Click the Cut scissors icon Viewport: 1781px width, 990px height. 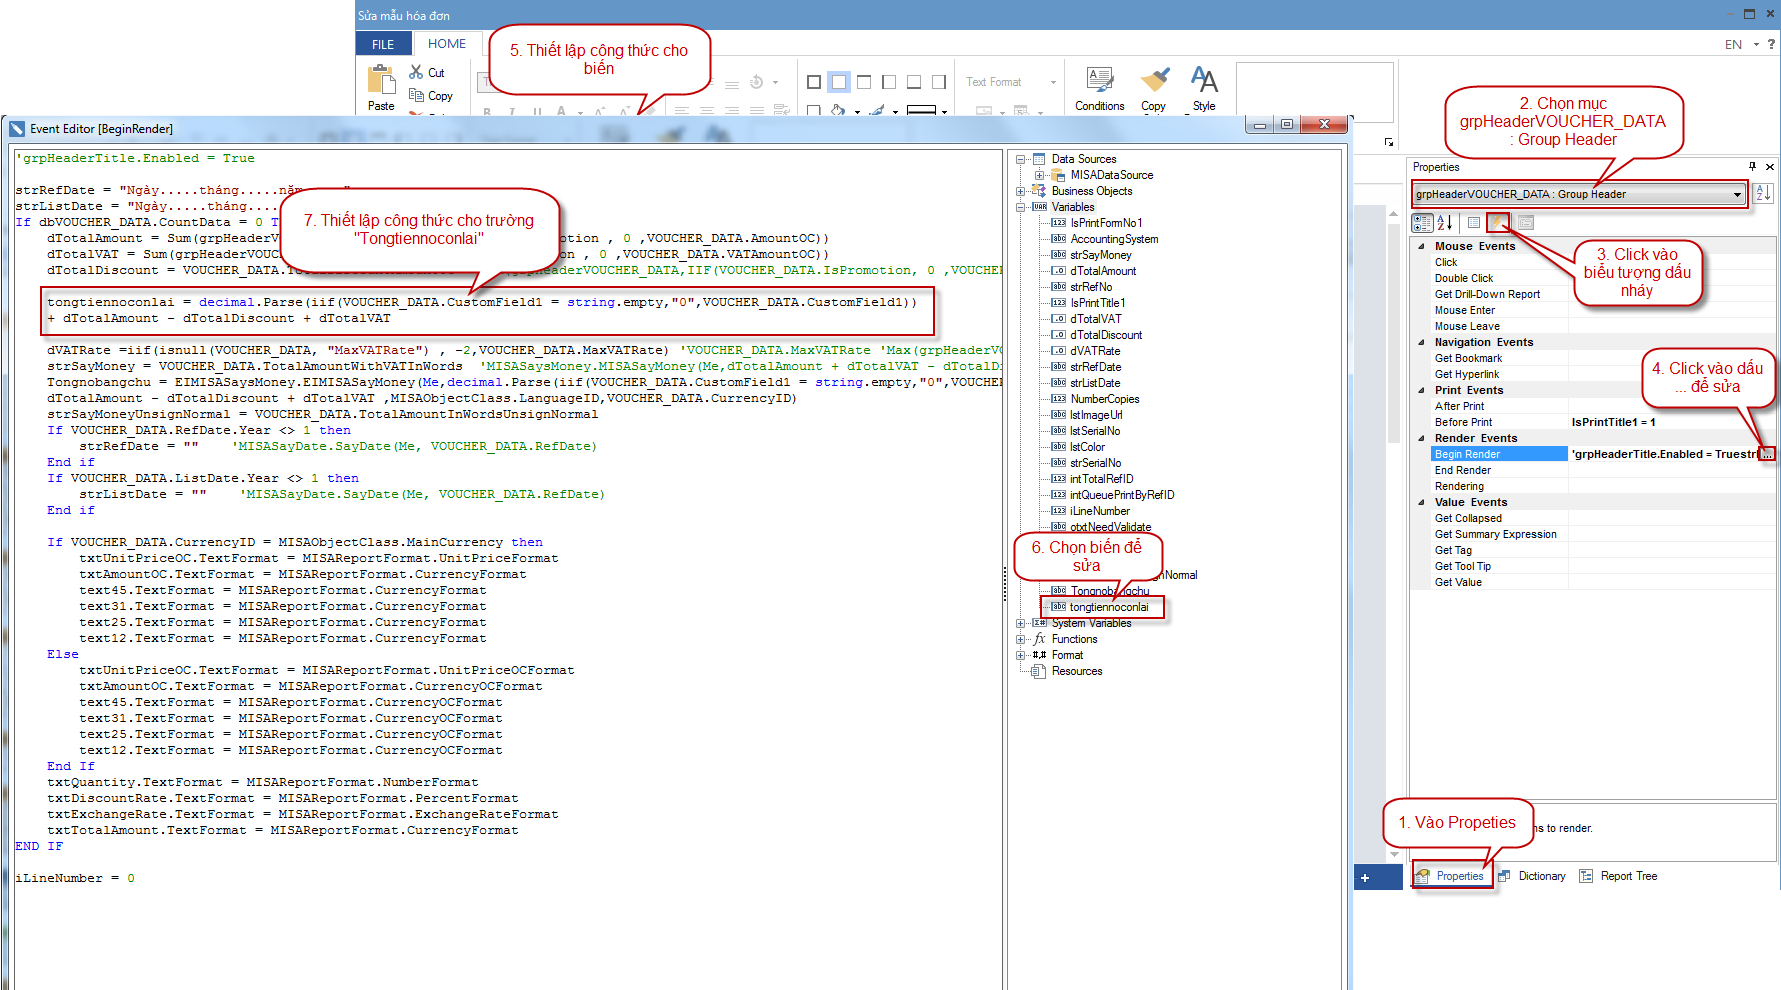pyautogui.click(x=416, y=72)
